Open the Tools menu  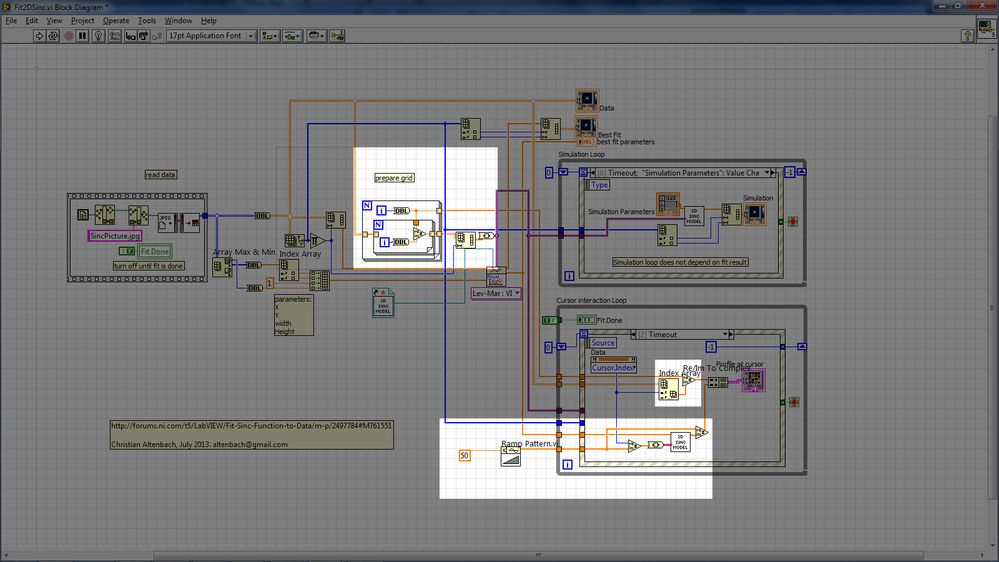click(x=147, y=20)
